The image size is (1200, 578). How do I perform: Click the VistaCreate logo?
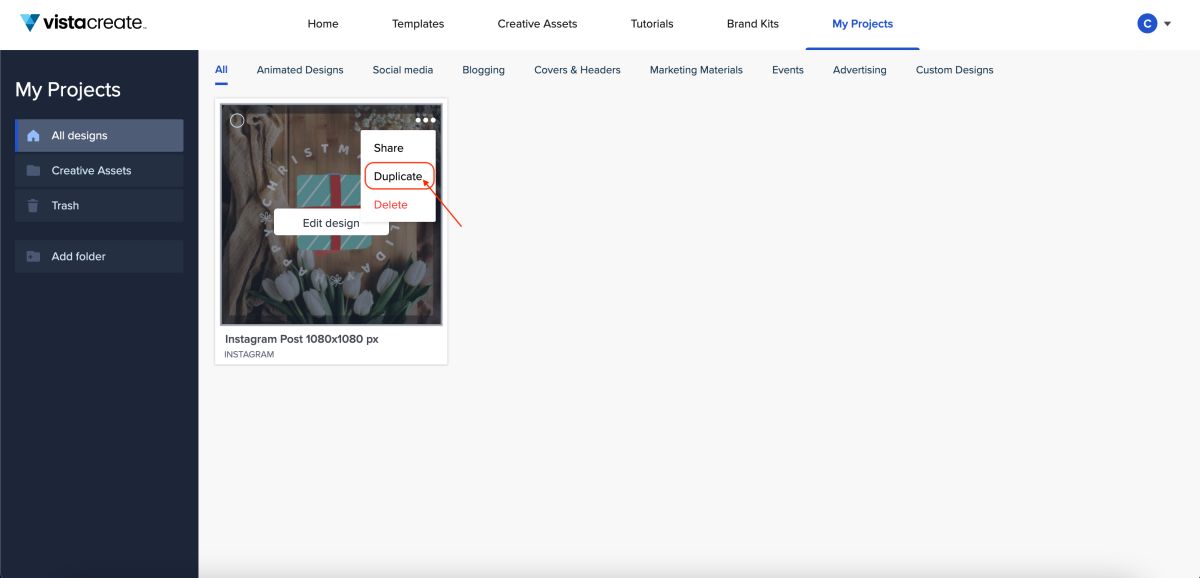pyautogui.click(x=83, y=23)
